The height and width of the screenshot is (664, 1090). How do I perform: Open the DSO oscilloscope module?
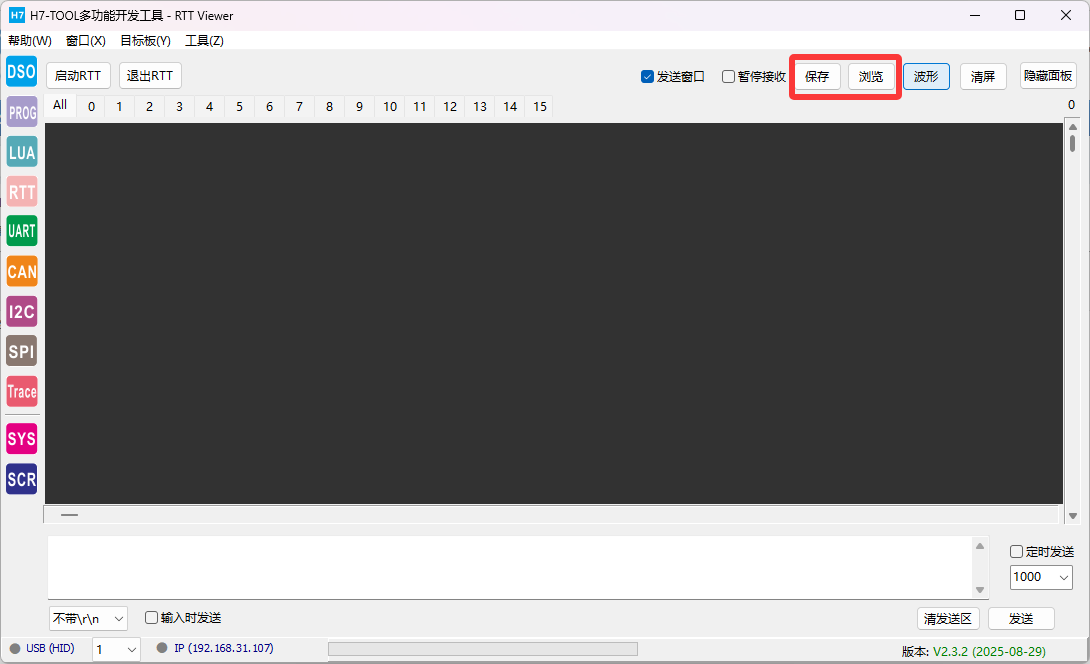pos(21,72)
